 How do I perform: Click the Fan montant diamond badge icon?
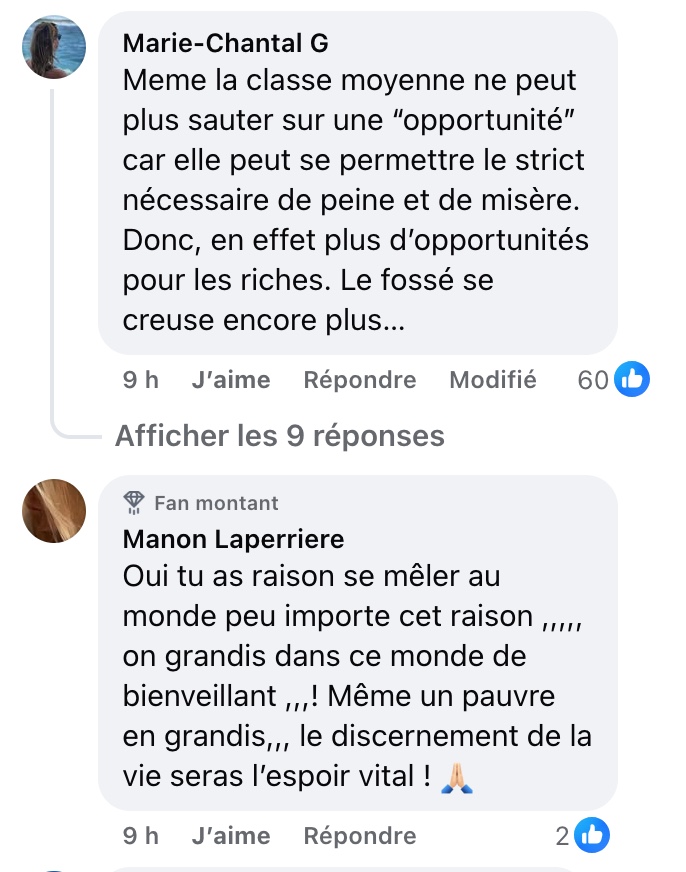pyautogui.click(x=134, y=502)
